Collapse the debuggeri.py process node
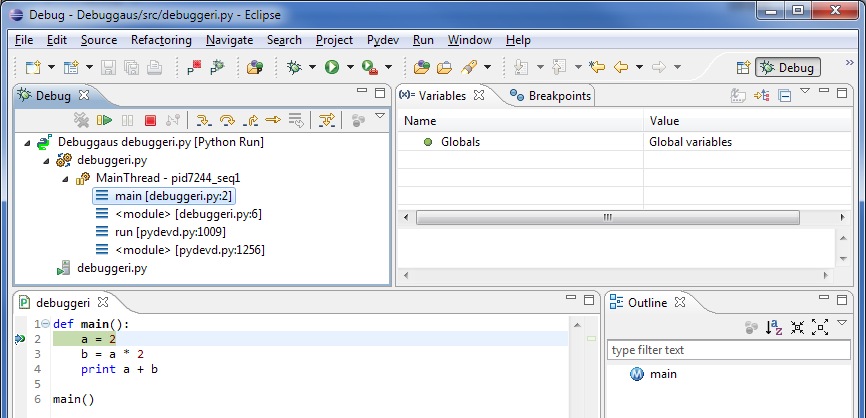866x418 pixels. (46, 161)
